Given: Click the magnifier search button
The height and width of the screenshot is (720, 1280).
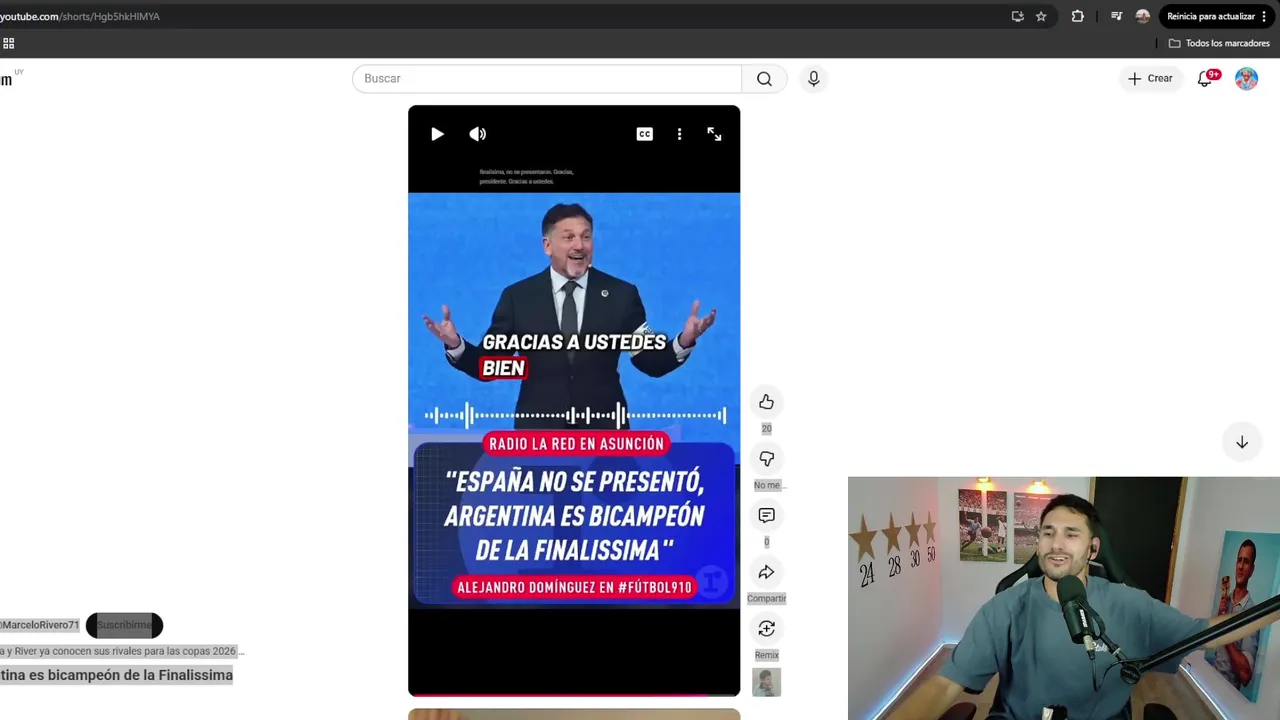Looking at the screenshot, I should coord(764,79).
